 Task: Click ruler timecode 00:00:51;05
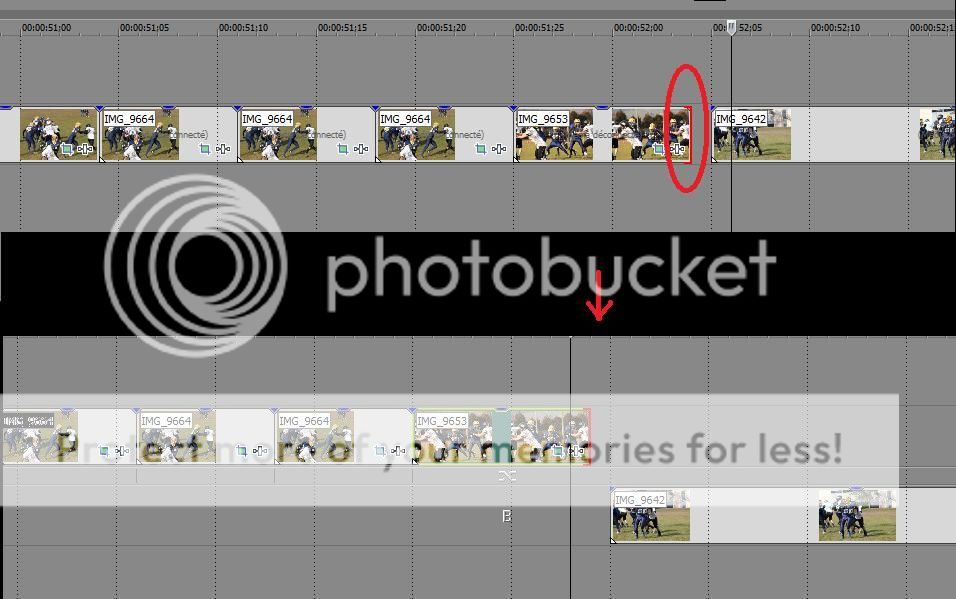coord(144,27)
